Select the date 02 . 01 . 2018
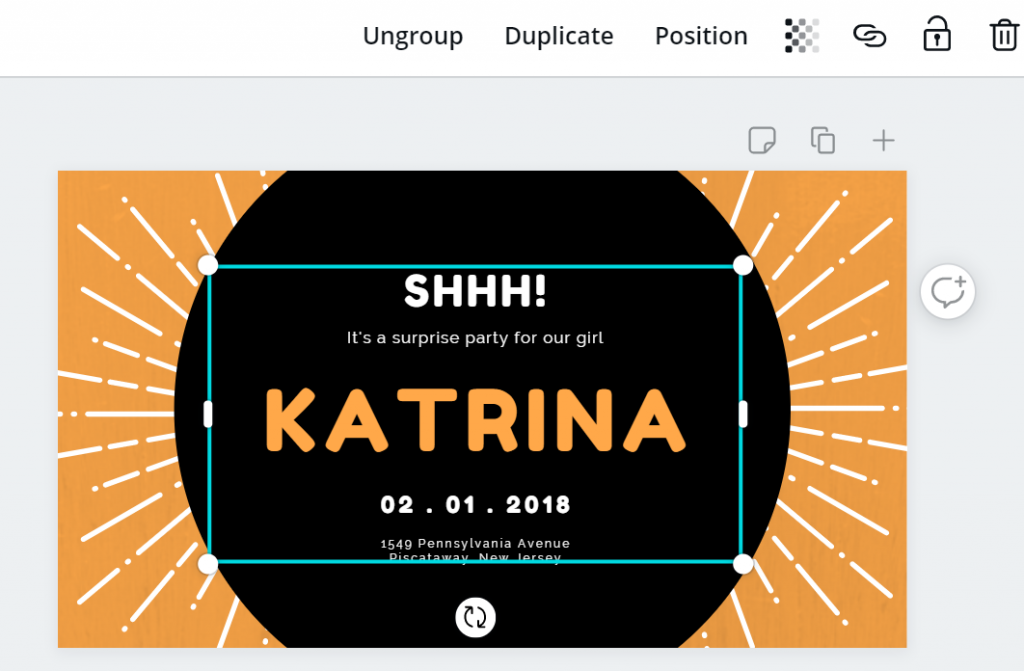The width and height of the screenshot is (1024, 671). coord(475,504)
